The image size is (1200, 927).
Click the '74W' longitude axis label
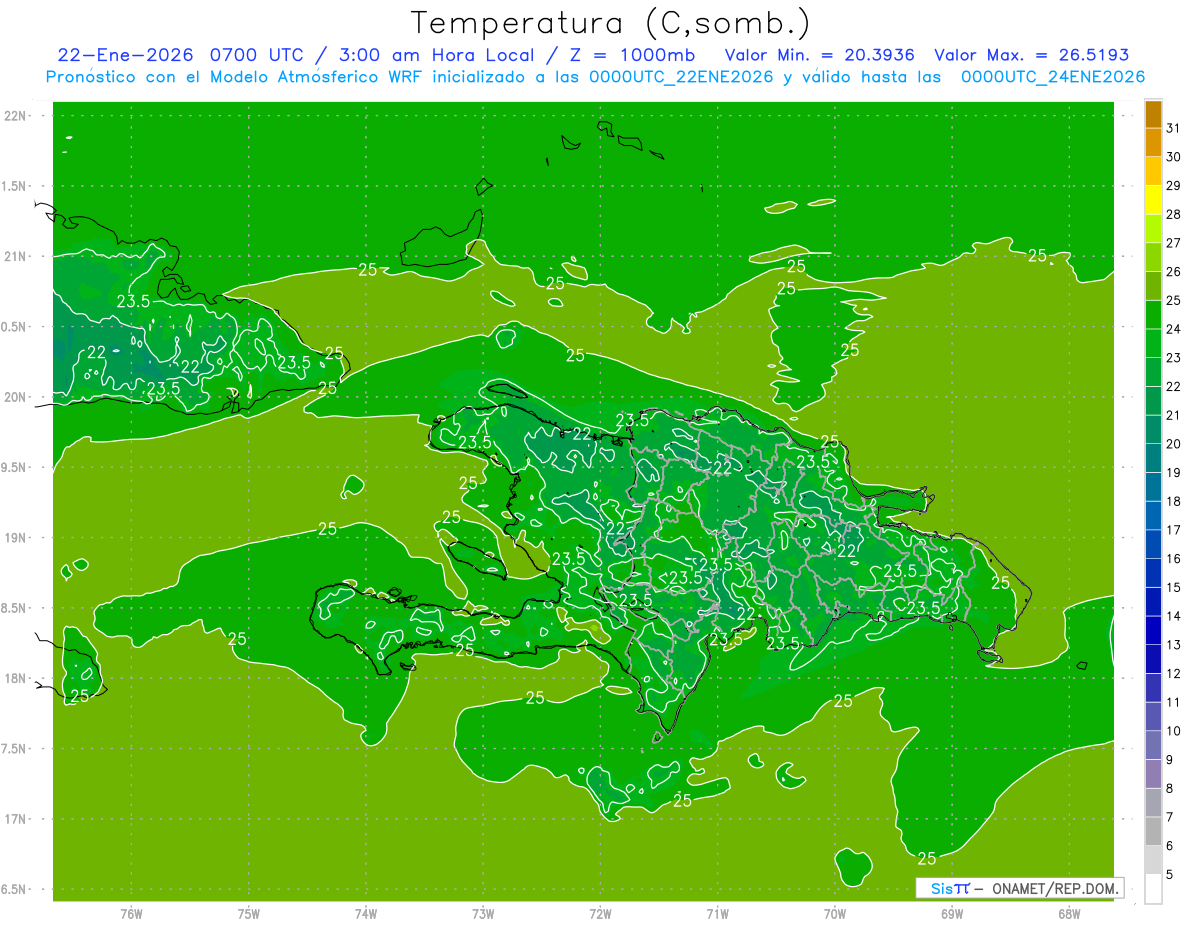tap(366, 913)
